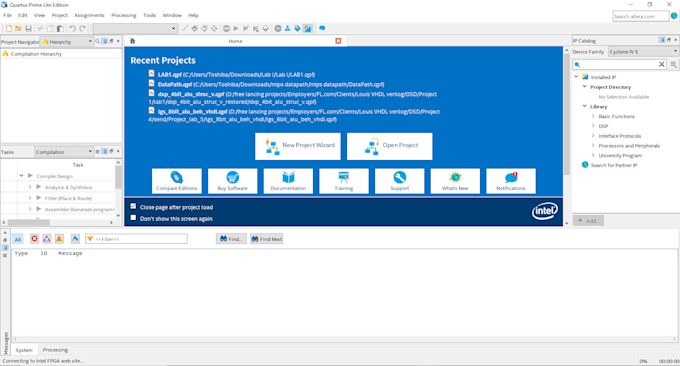Open the Documentation book tile
The height and width of the screenshot is (366, 680).
point(288,181)
